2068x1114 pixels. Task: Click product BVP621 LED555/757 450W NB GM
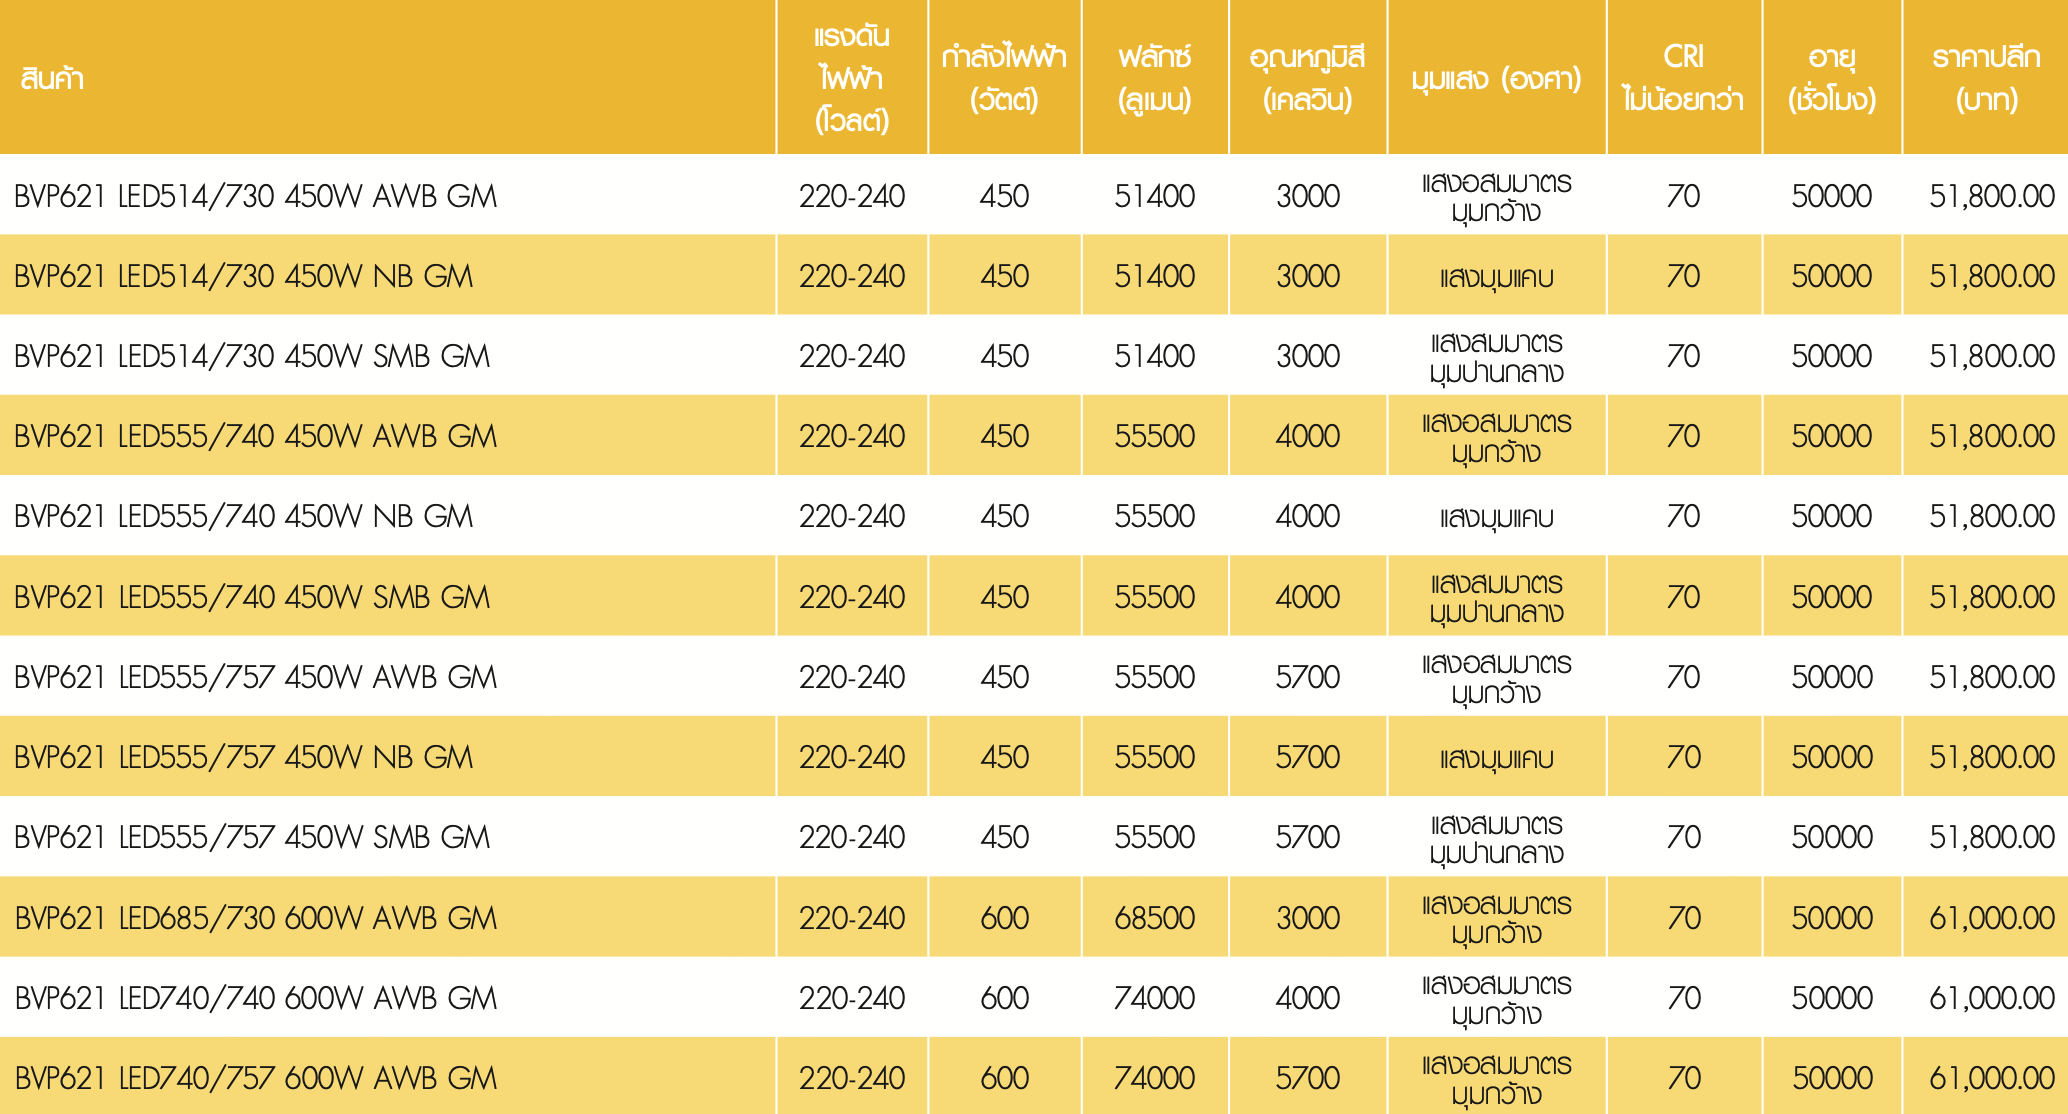(244, 757)
